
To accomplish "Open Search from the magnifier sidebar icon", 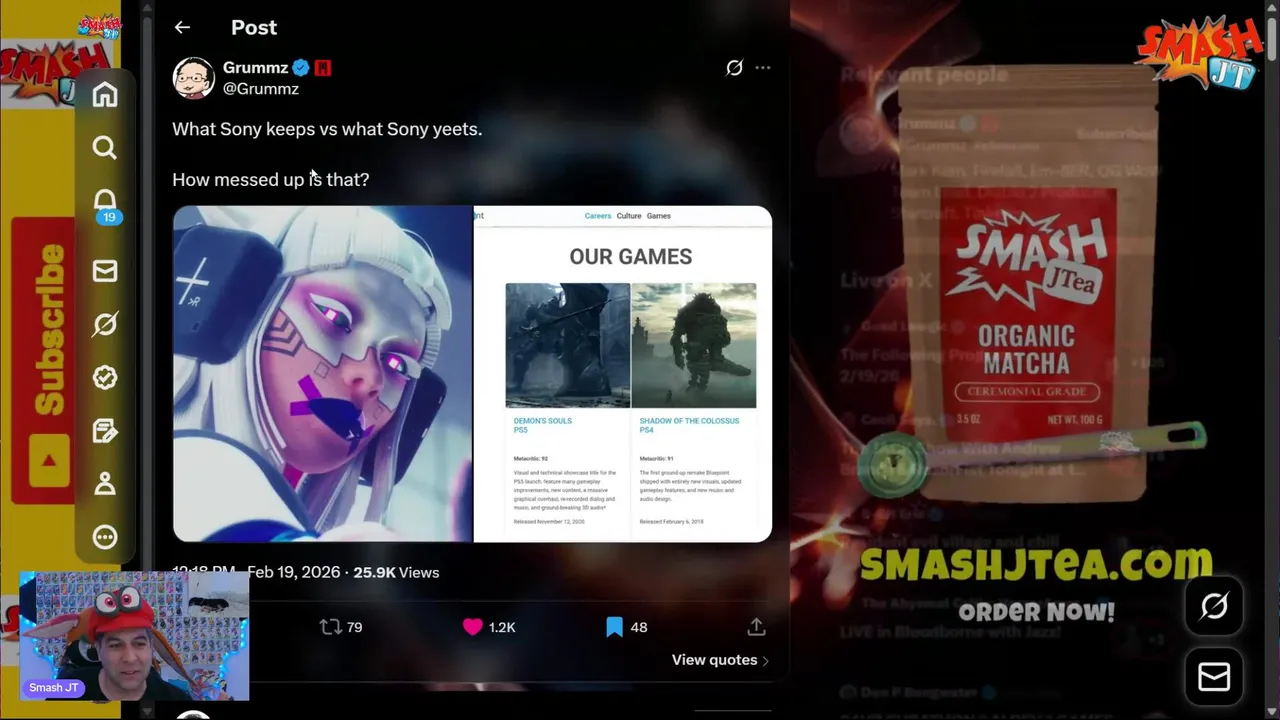I will coord(105,148).
